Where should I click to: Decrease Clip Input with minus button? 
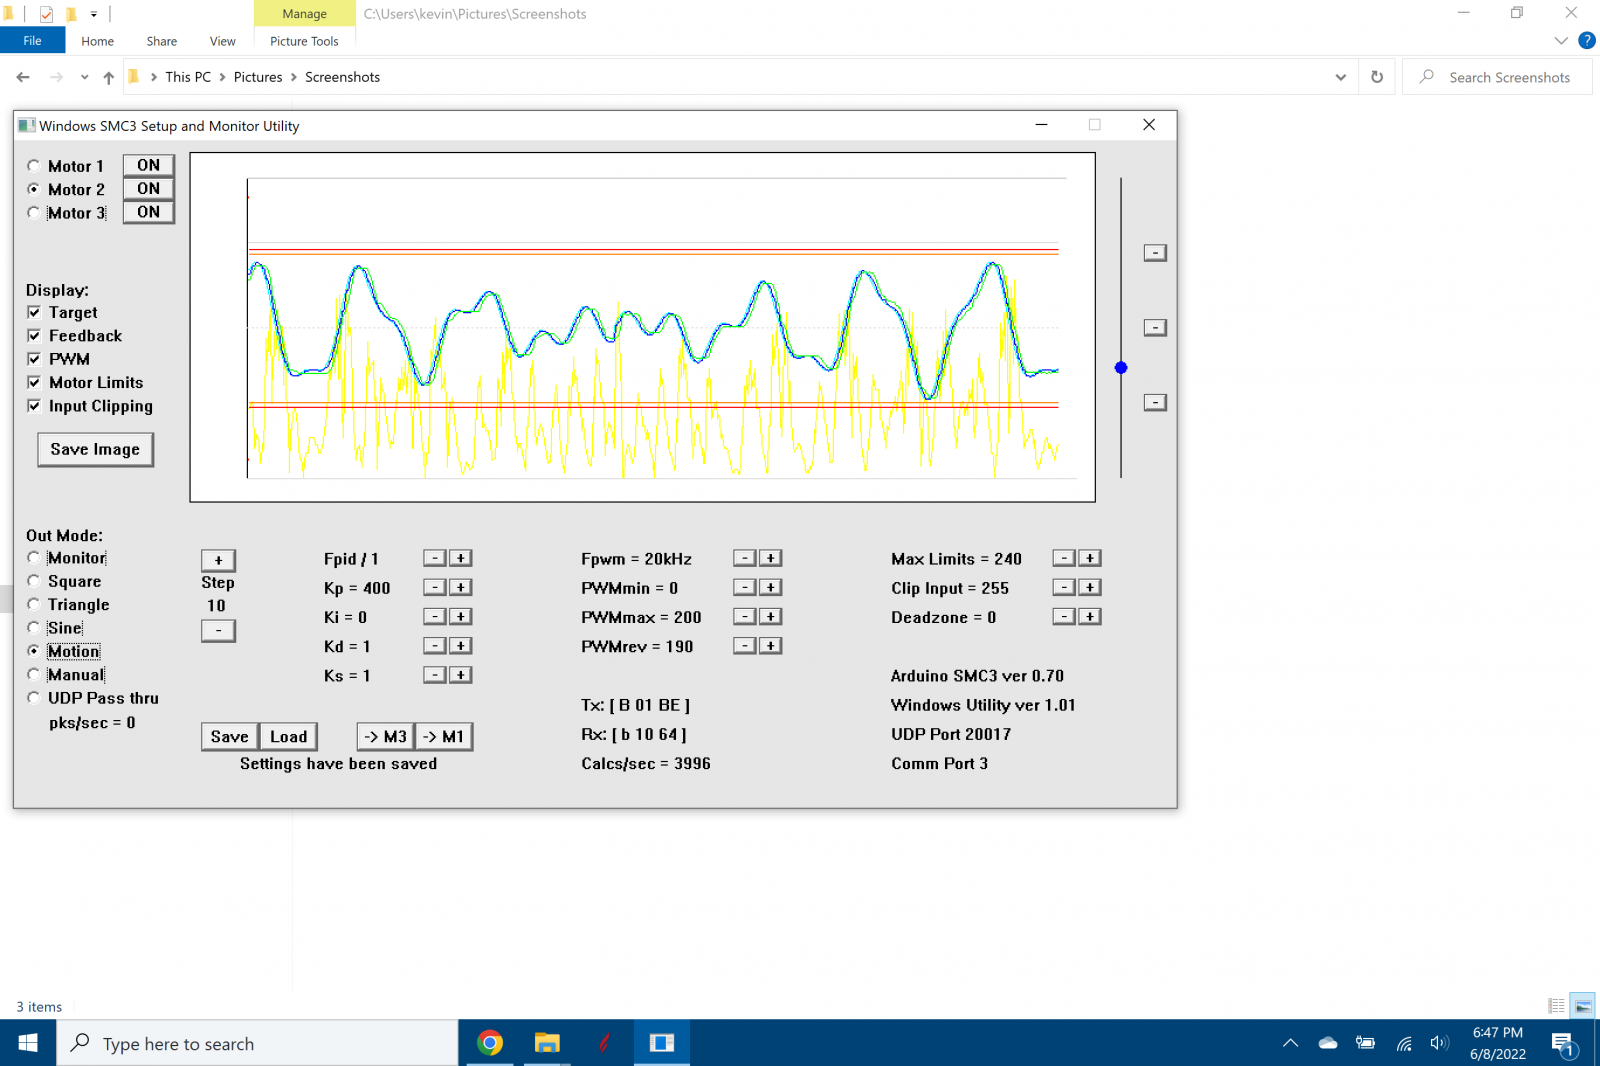click(1065, 587)
